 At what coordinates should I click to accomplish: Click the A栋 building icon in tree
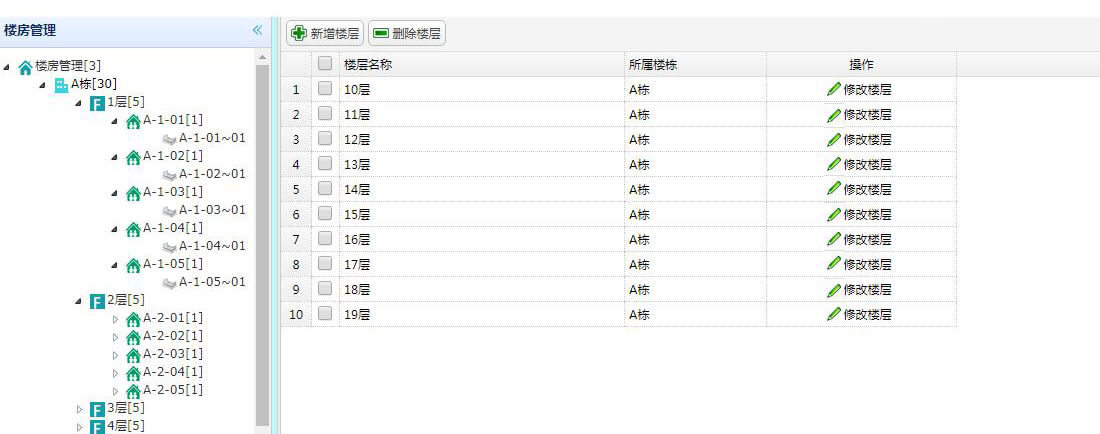click(61, 85)
